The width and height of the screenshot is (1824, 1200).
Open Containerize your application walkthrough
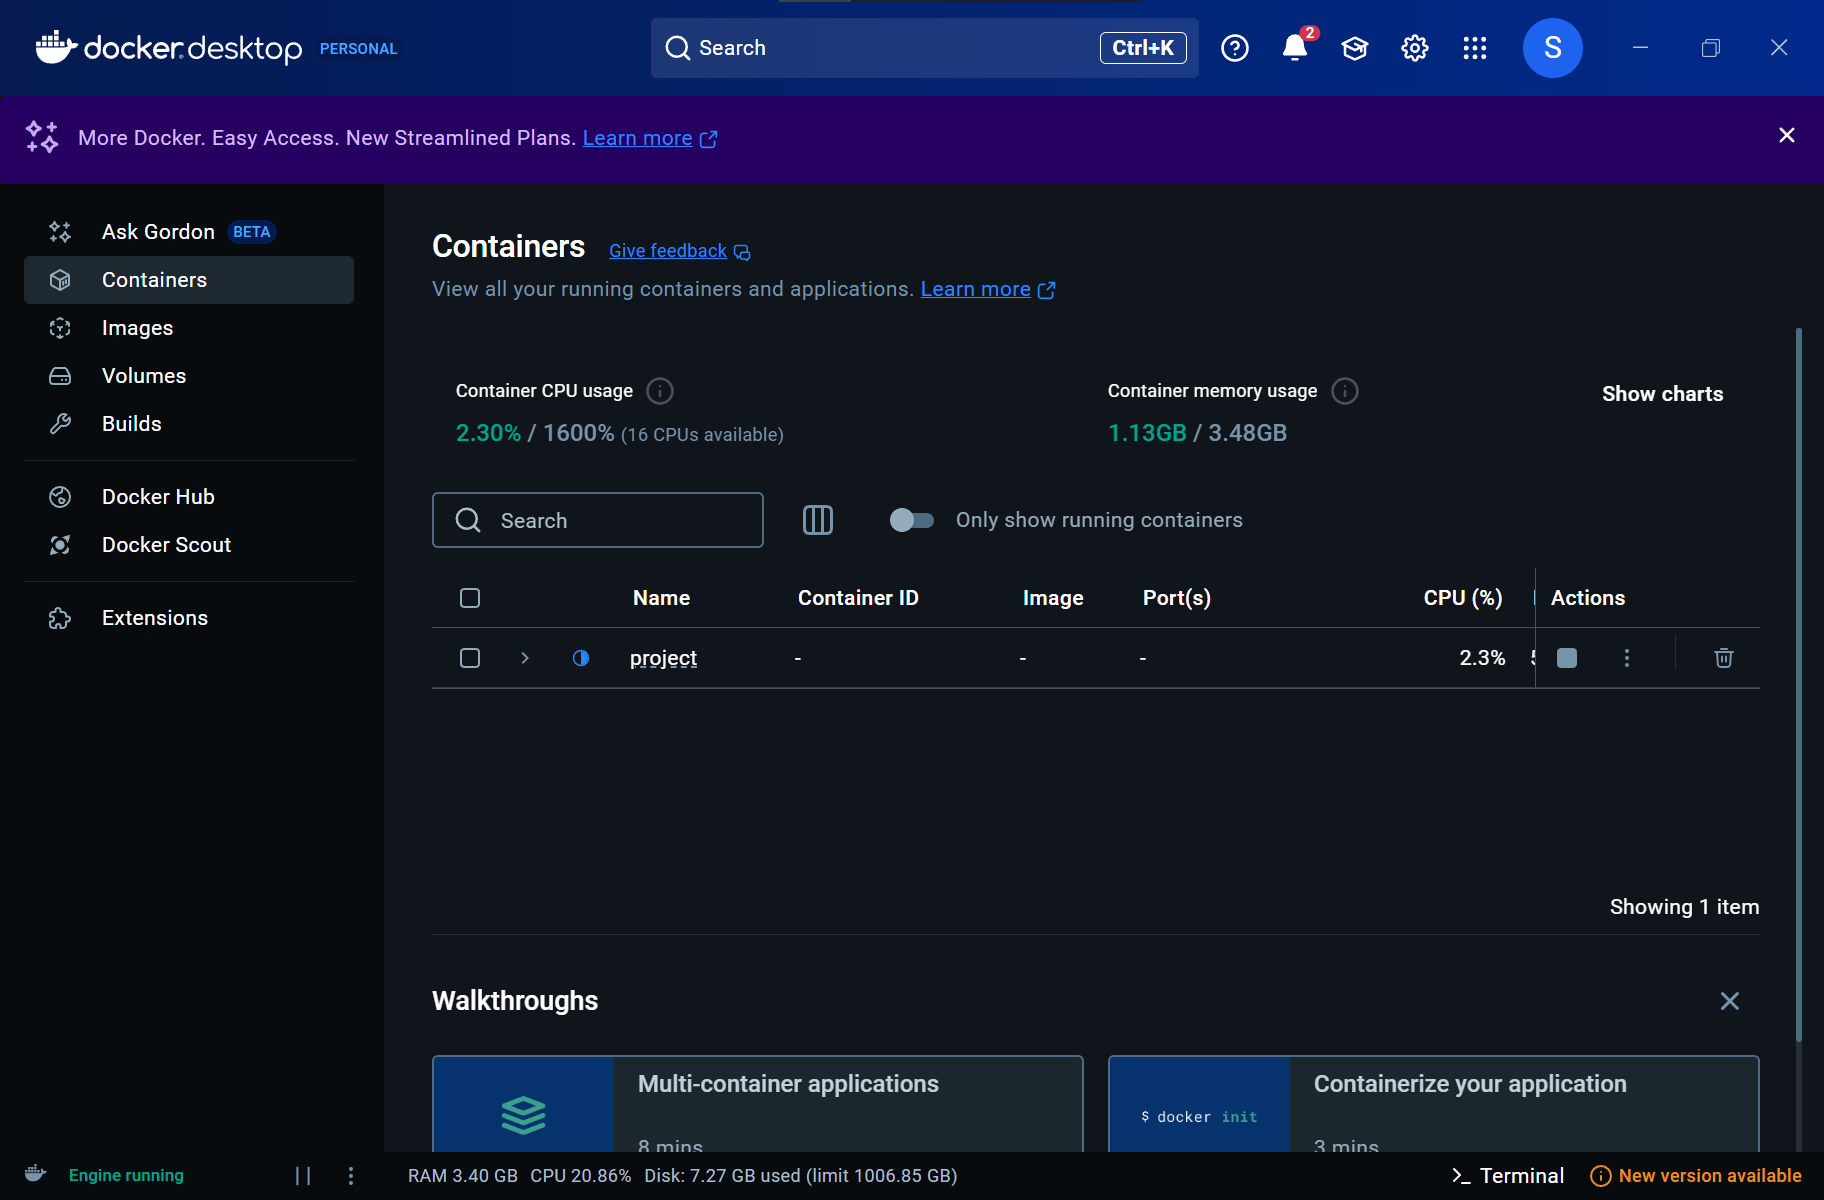coord(1434,1104)
